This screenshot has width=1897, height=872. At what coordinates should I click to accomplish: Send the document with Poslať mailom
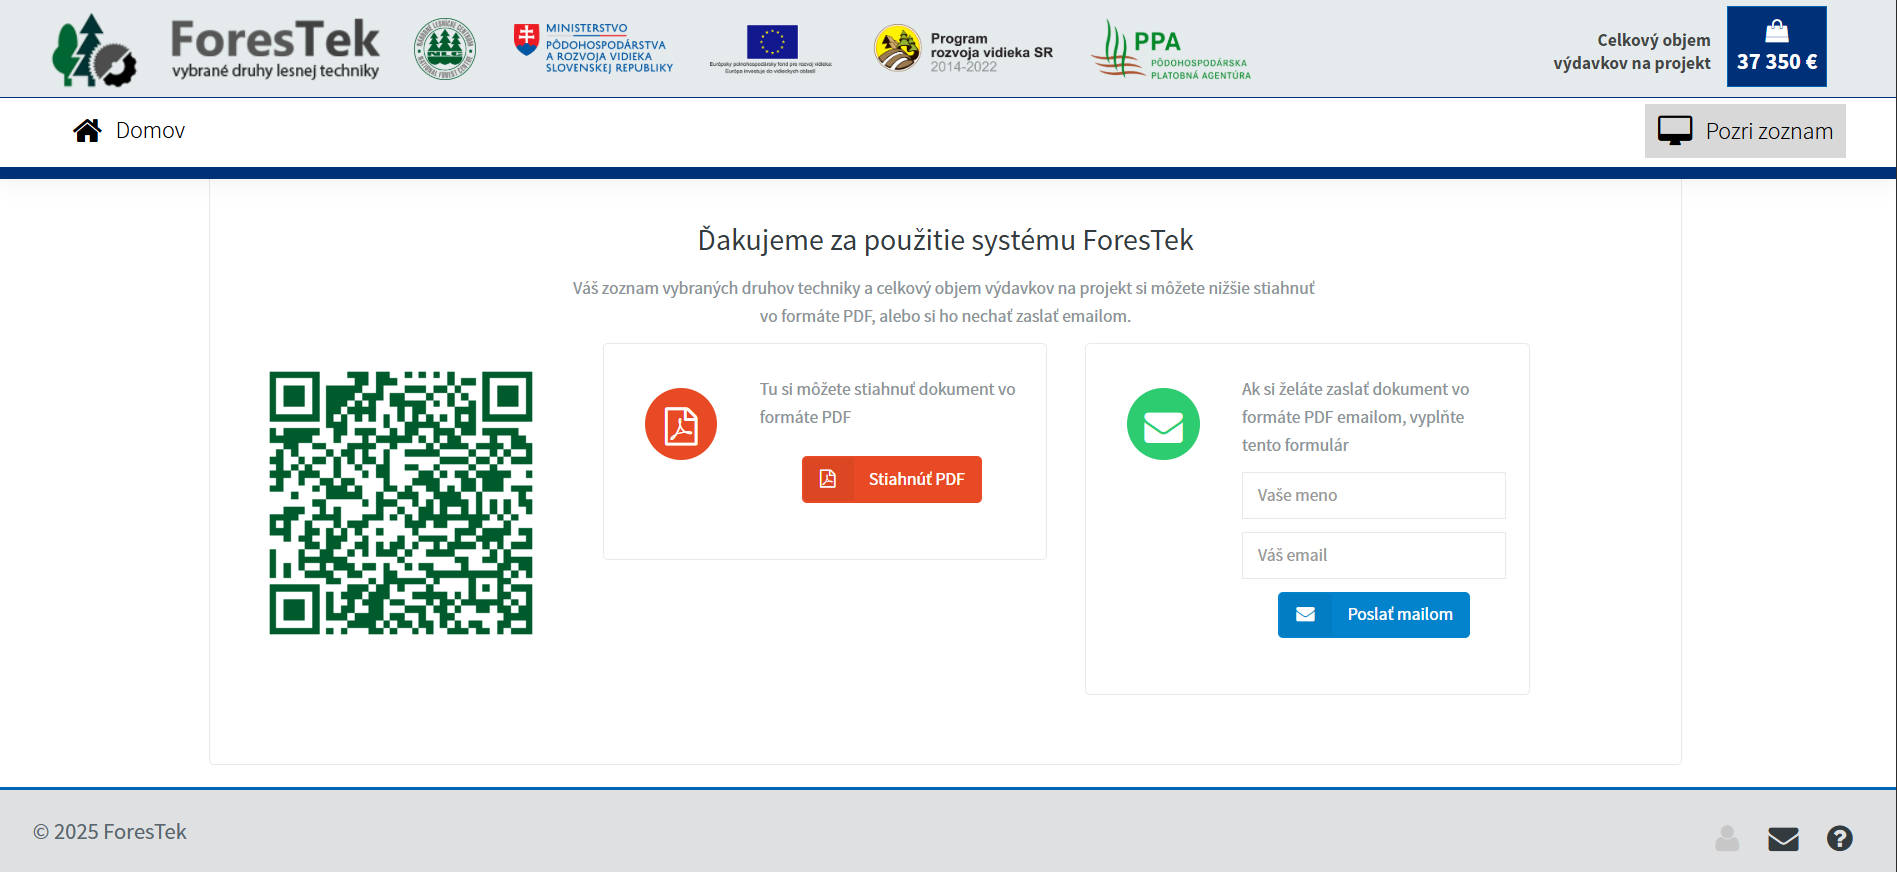click(1374, 615)
